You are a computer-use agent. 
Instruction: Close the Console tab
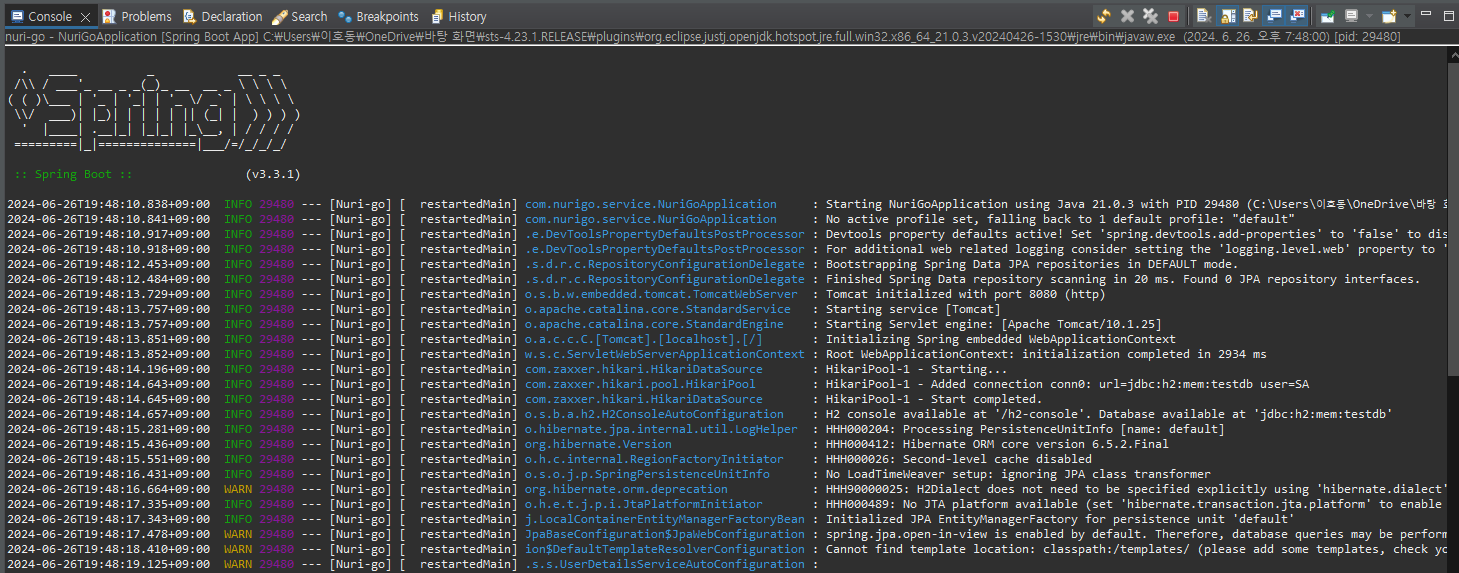pyautogui.click(x=85, y=17)
